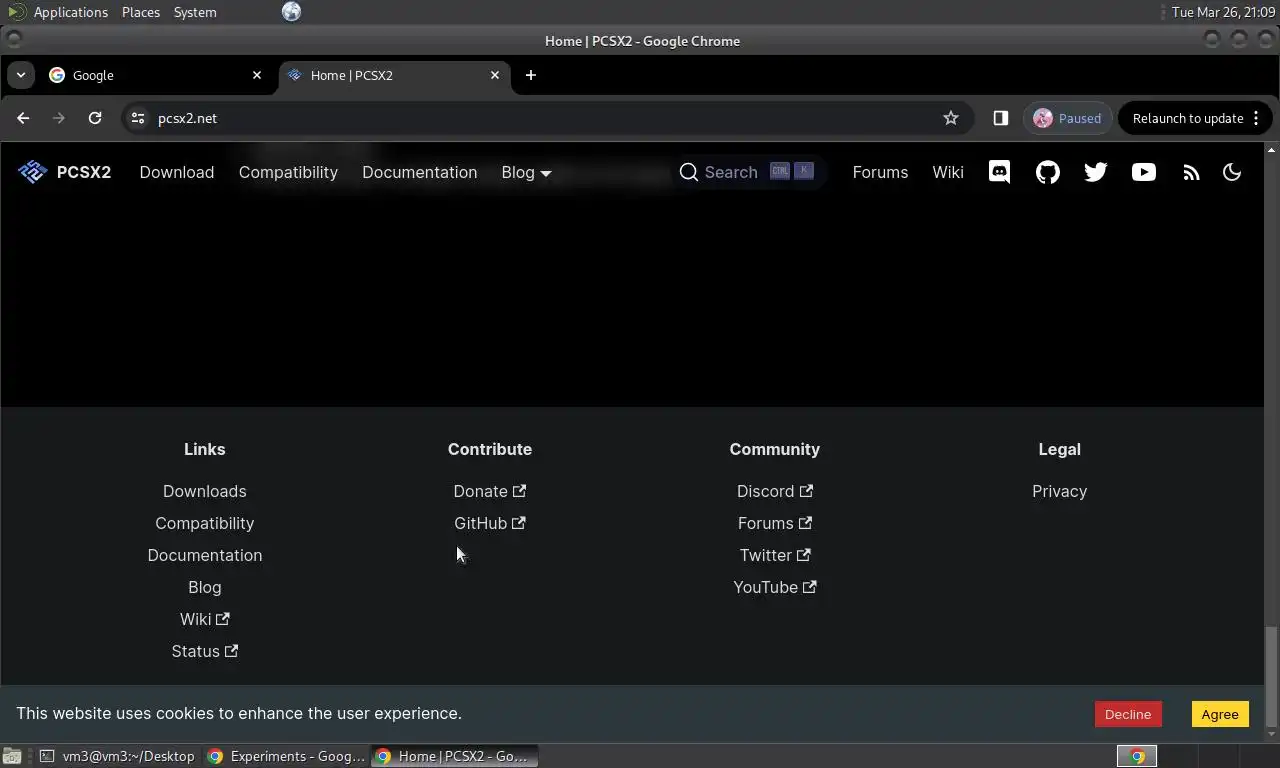Open the GitHub icon in navbar
The image size is (1280, 768).
[1047, 172]
